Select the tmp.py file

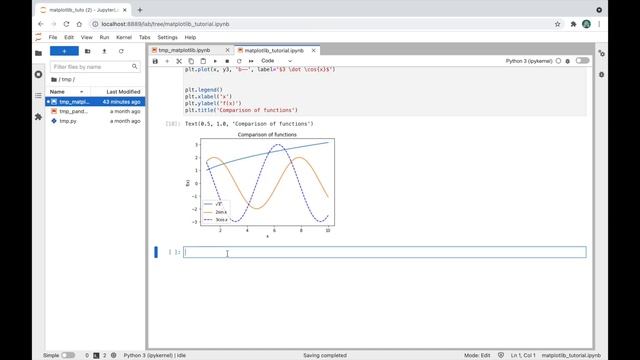(95, 121)
